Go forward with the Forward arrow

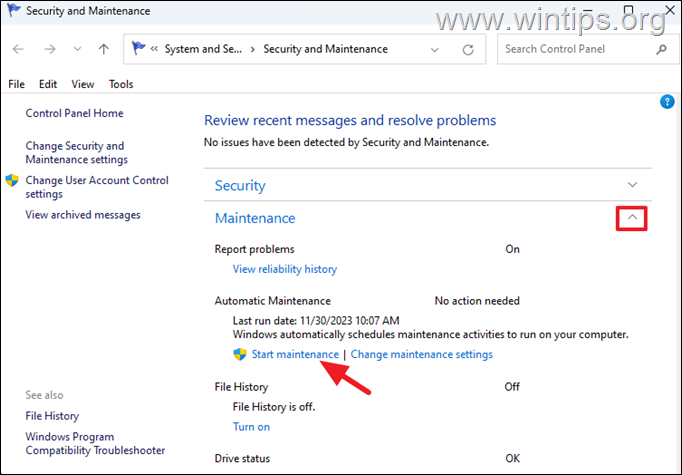click(50, 49)
